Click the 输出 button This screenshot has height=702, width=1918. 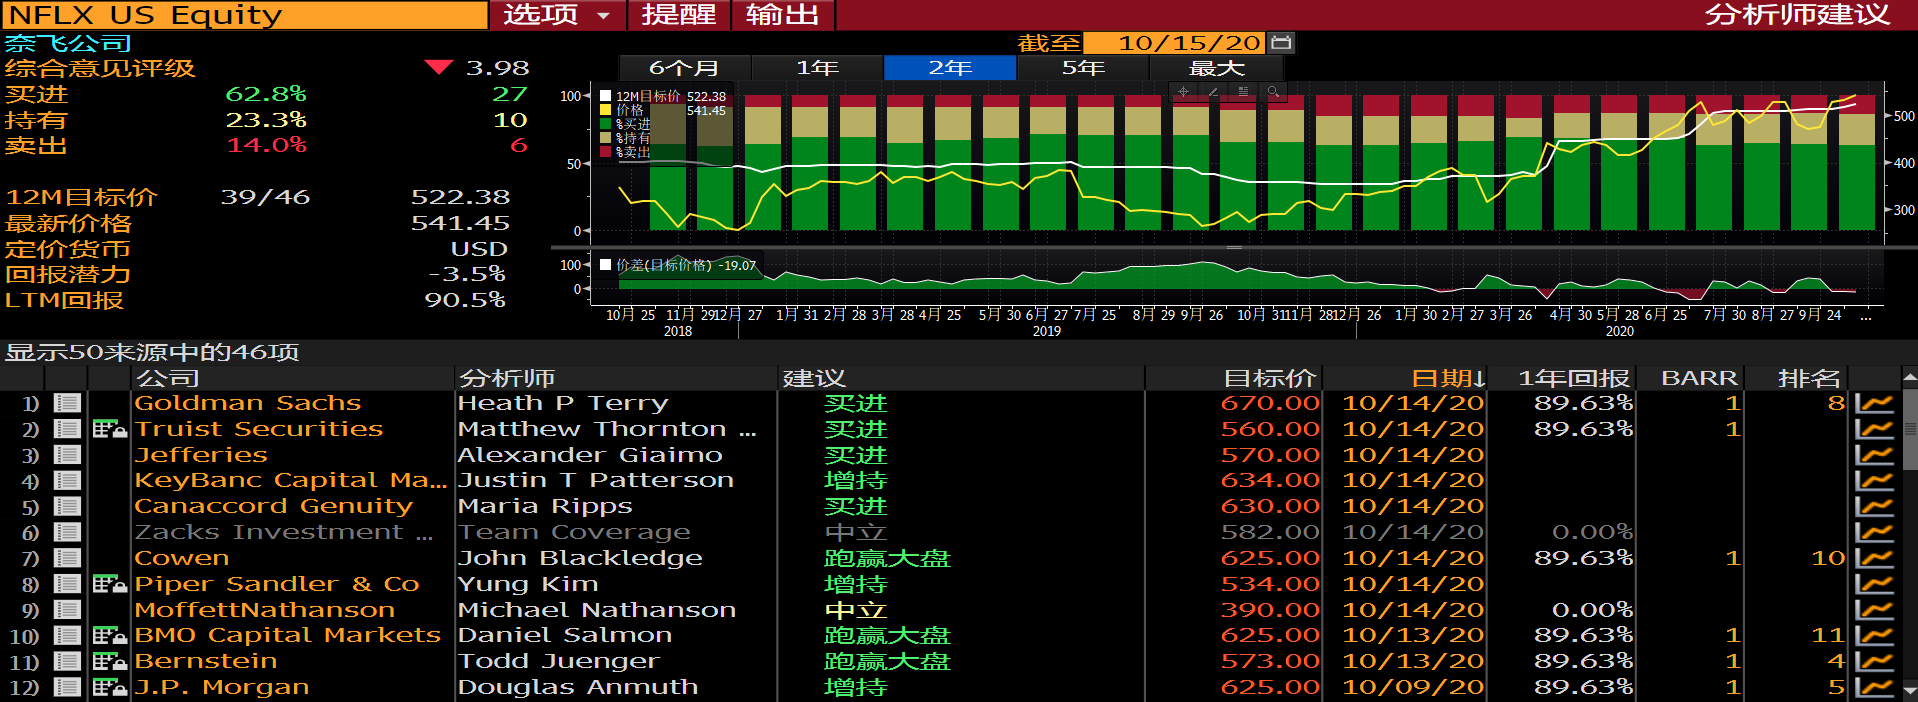(x=783, y=15)
